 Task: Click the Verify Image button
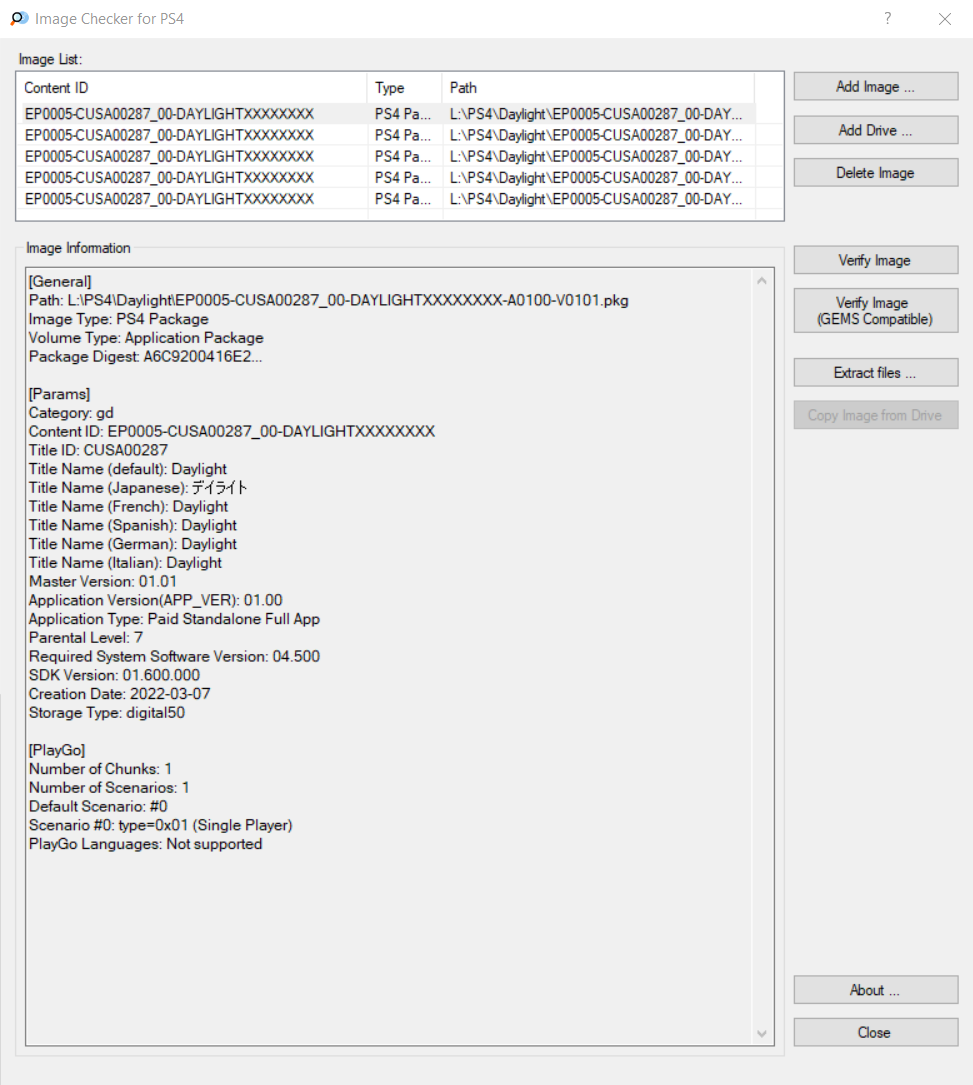coord(875,261)
